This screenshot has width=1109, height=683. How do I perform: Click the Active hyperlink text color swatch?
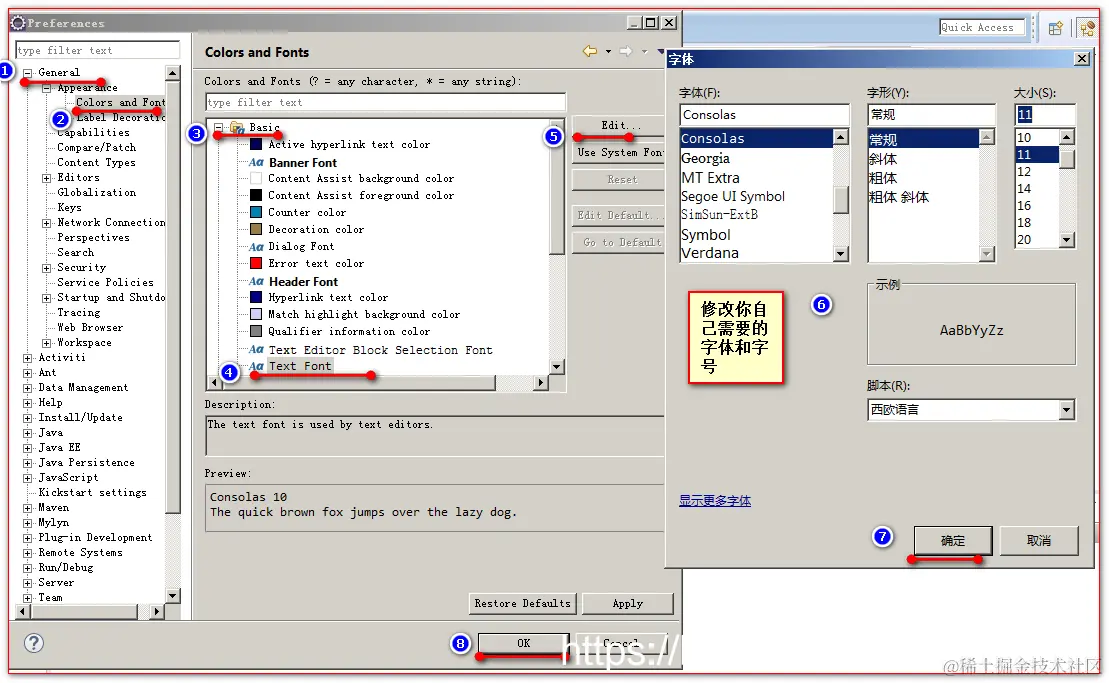pyautogui.click(x=256, y=144)
